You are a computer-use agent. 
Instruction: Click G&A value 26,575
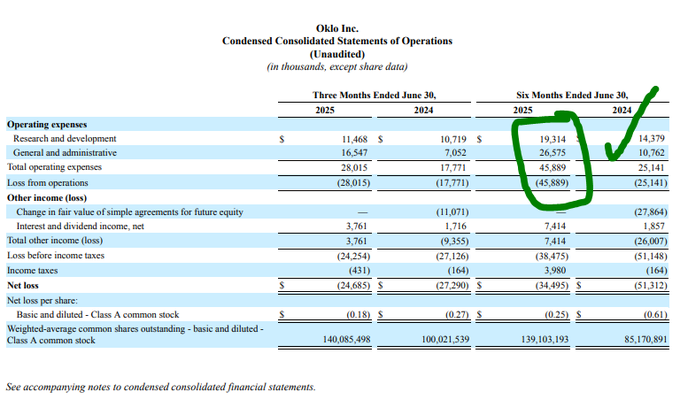click(552, 153)
